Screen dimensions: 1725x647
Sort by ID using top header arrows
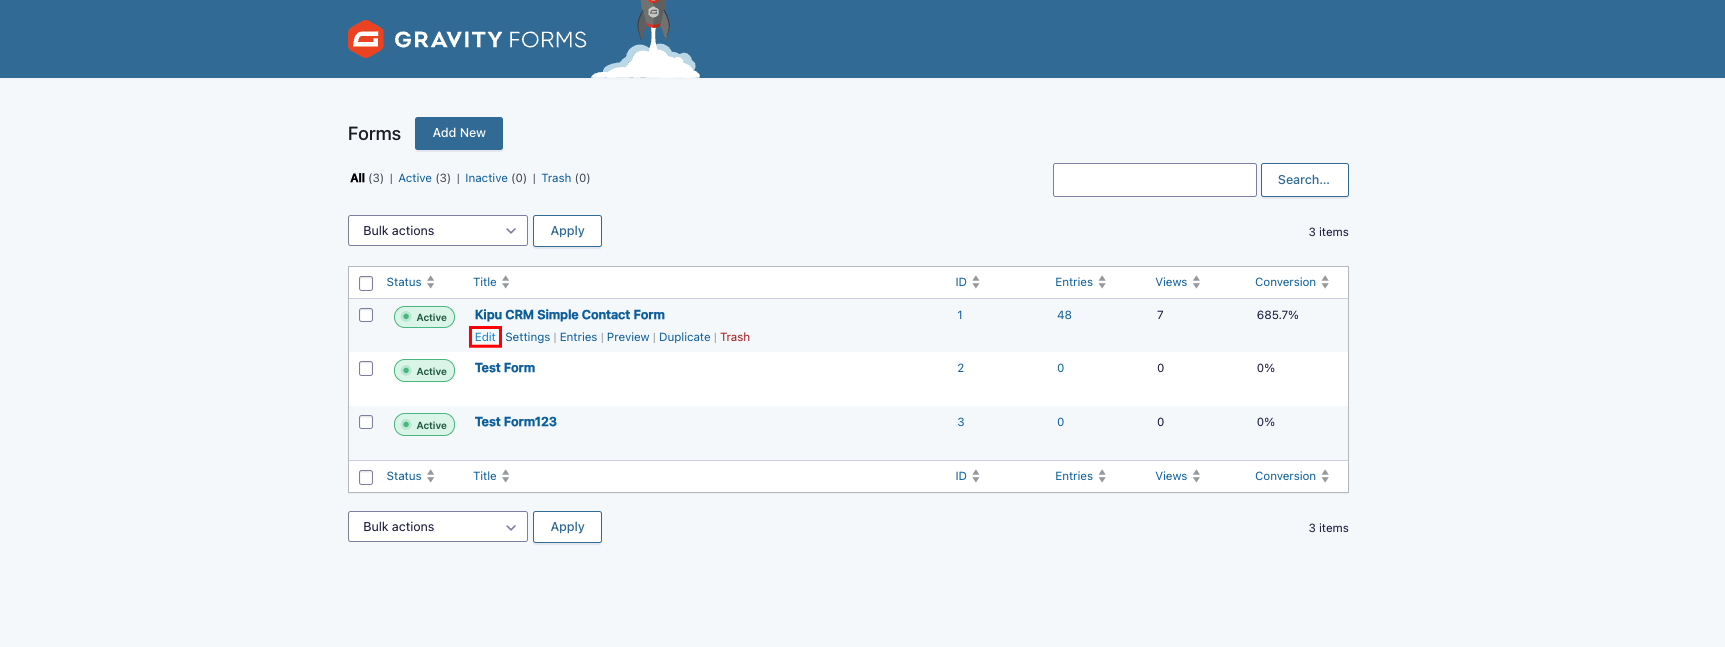(x=975, y=282)
